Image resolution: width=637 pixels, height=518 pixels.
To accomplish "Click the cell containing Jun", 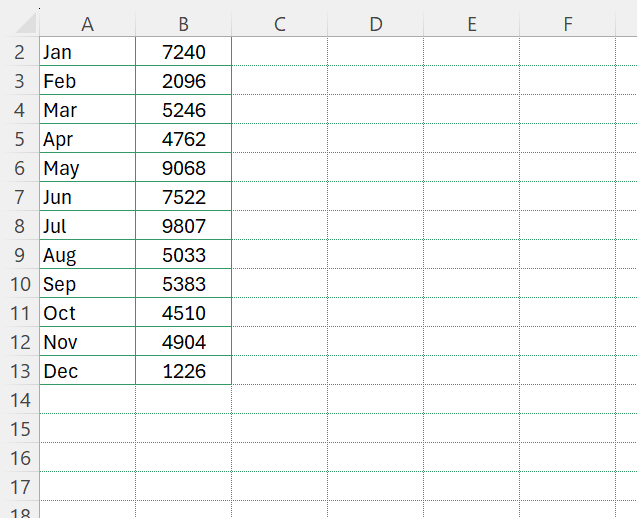I will click(x=88, y=197).
